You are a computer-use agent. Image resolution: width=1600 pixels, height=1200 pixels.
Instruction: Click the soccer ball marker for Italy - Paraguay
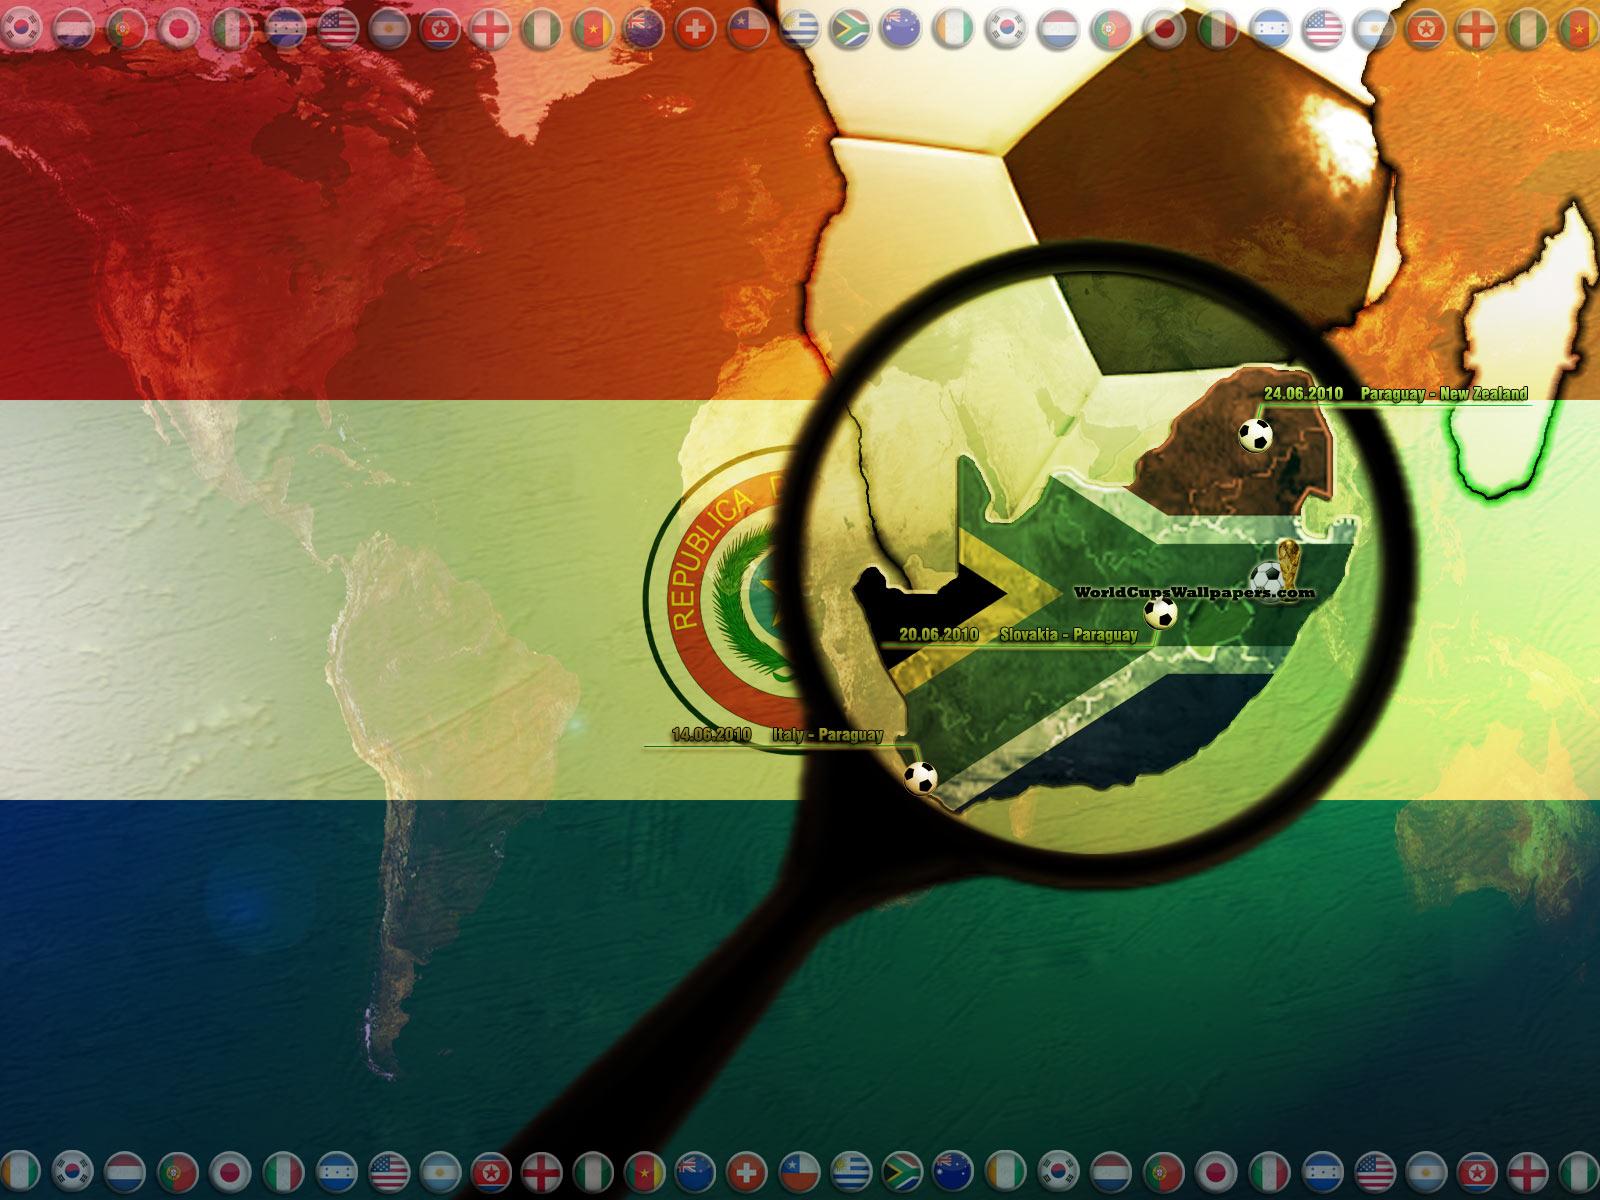921,777
